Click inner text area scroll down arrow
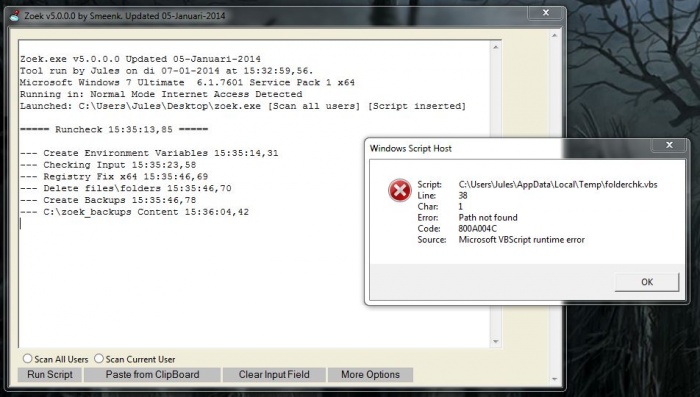 [496, 342]
